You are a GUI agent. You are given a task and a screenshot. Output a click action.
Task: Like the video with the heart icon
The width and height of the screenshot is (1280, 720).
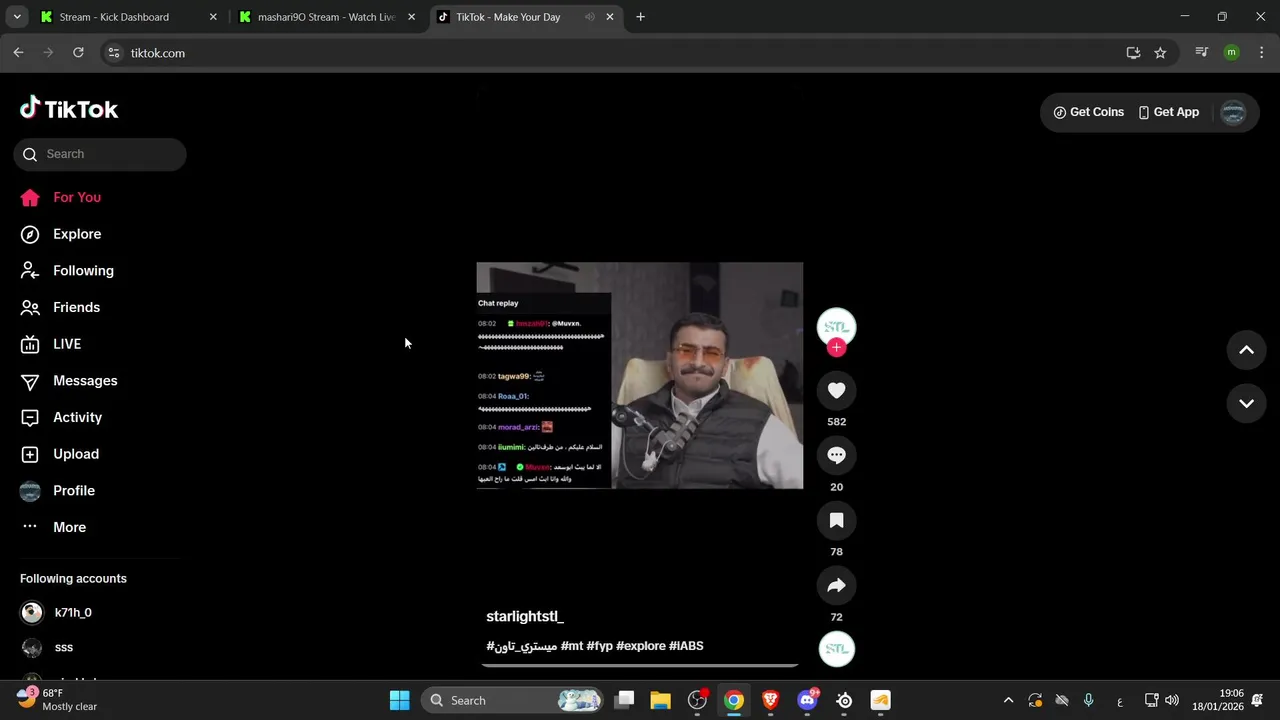pyautogui.click(x=837, y=391)
